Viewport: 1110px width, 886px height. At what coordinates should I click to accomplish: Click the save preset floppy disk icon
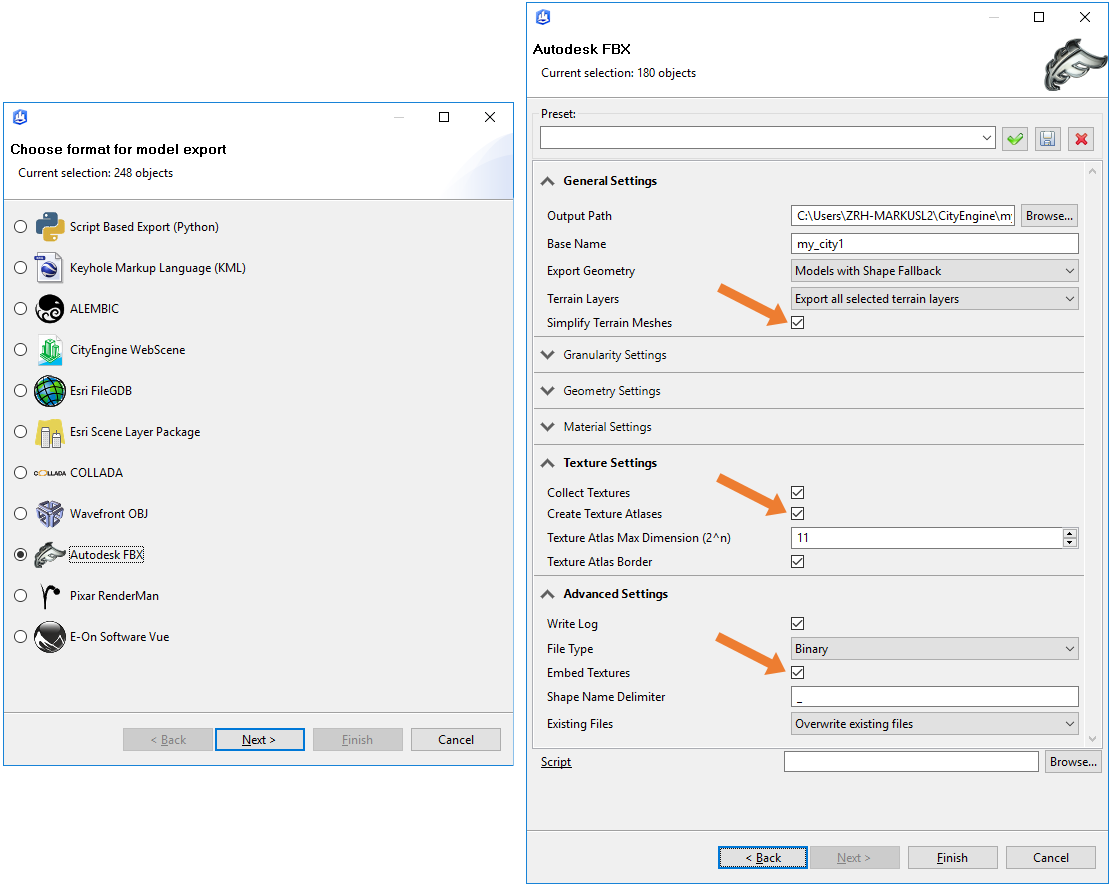1047,139
